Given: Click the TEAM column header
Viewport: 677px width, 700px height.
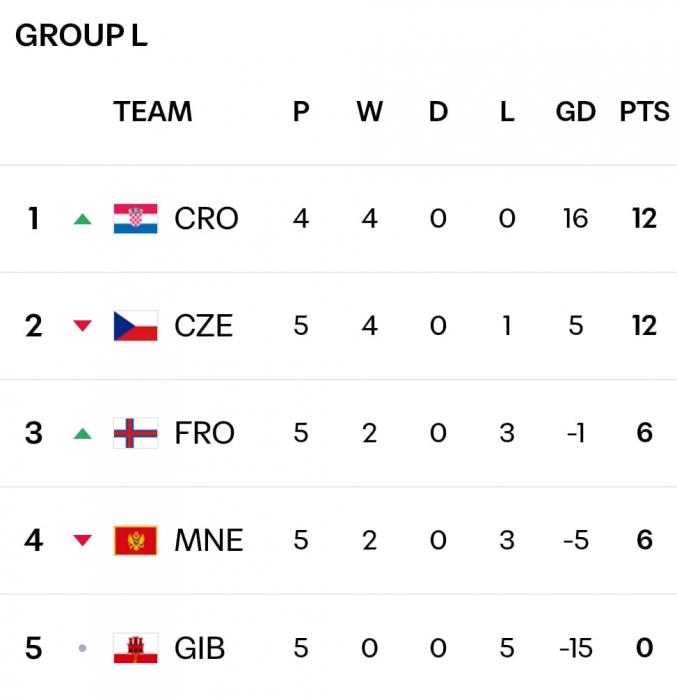Looking at the screenshot, I should [x=152, y=111].
